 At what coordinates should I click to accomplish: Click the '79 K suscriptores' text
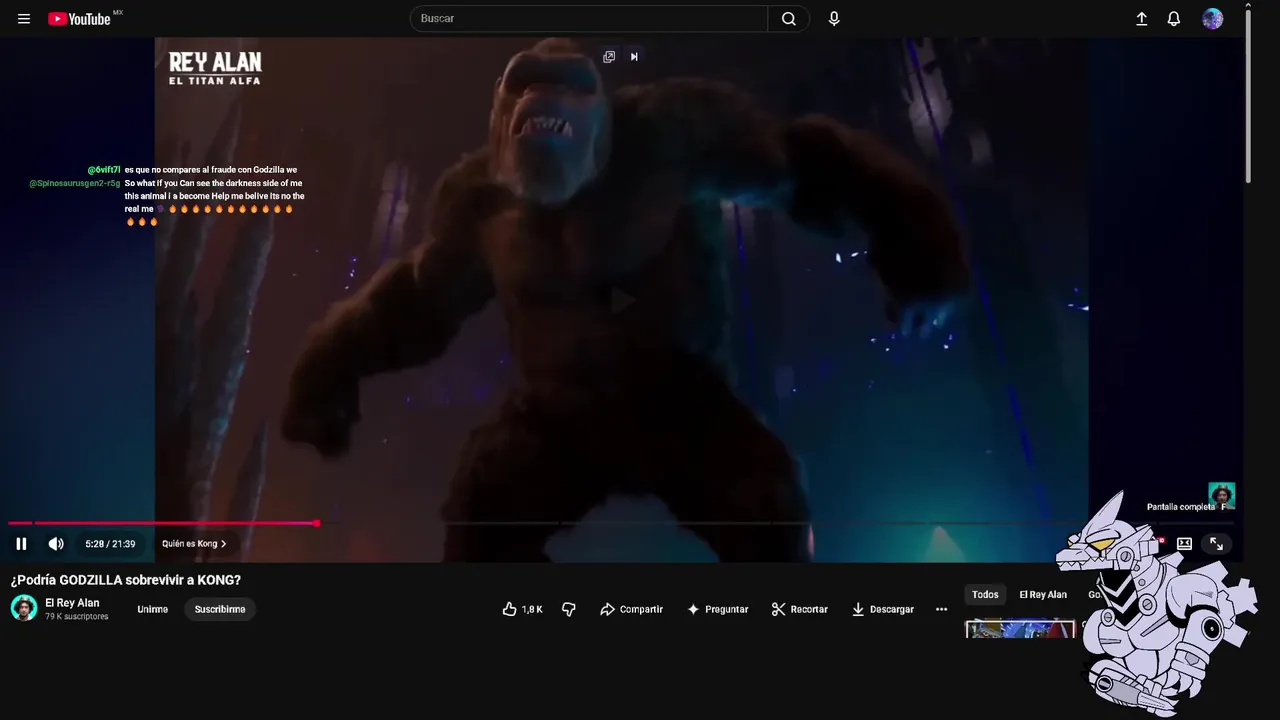coord(77,617)
